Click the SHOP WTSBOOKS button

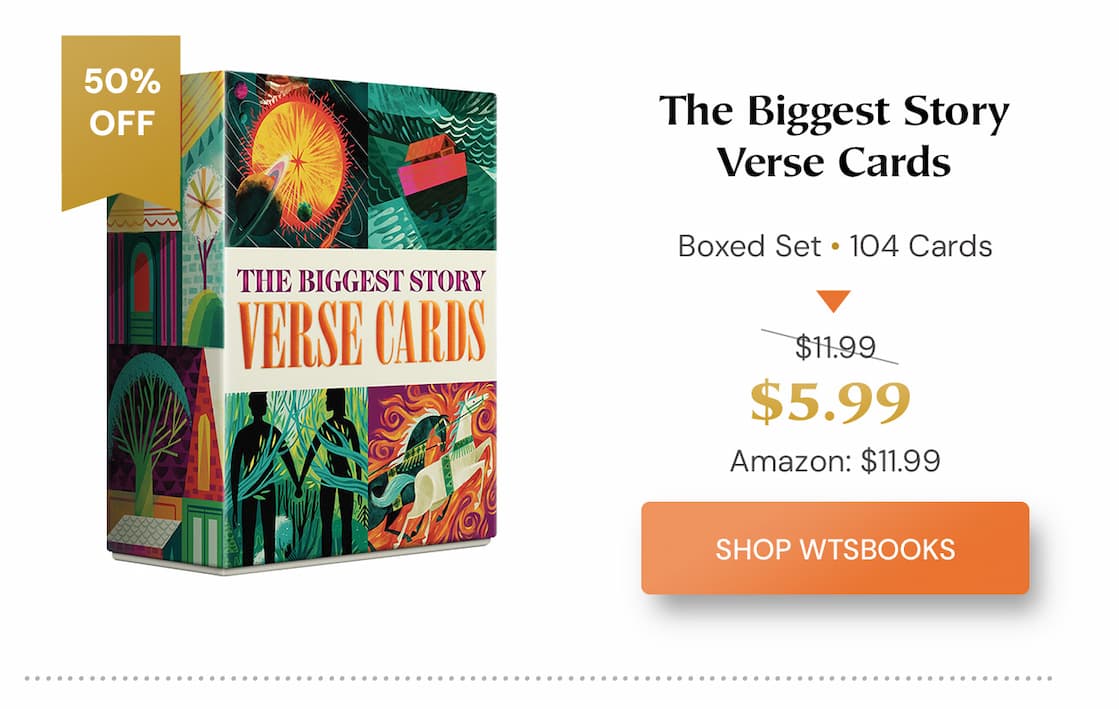coord(835,550)
